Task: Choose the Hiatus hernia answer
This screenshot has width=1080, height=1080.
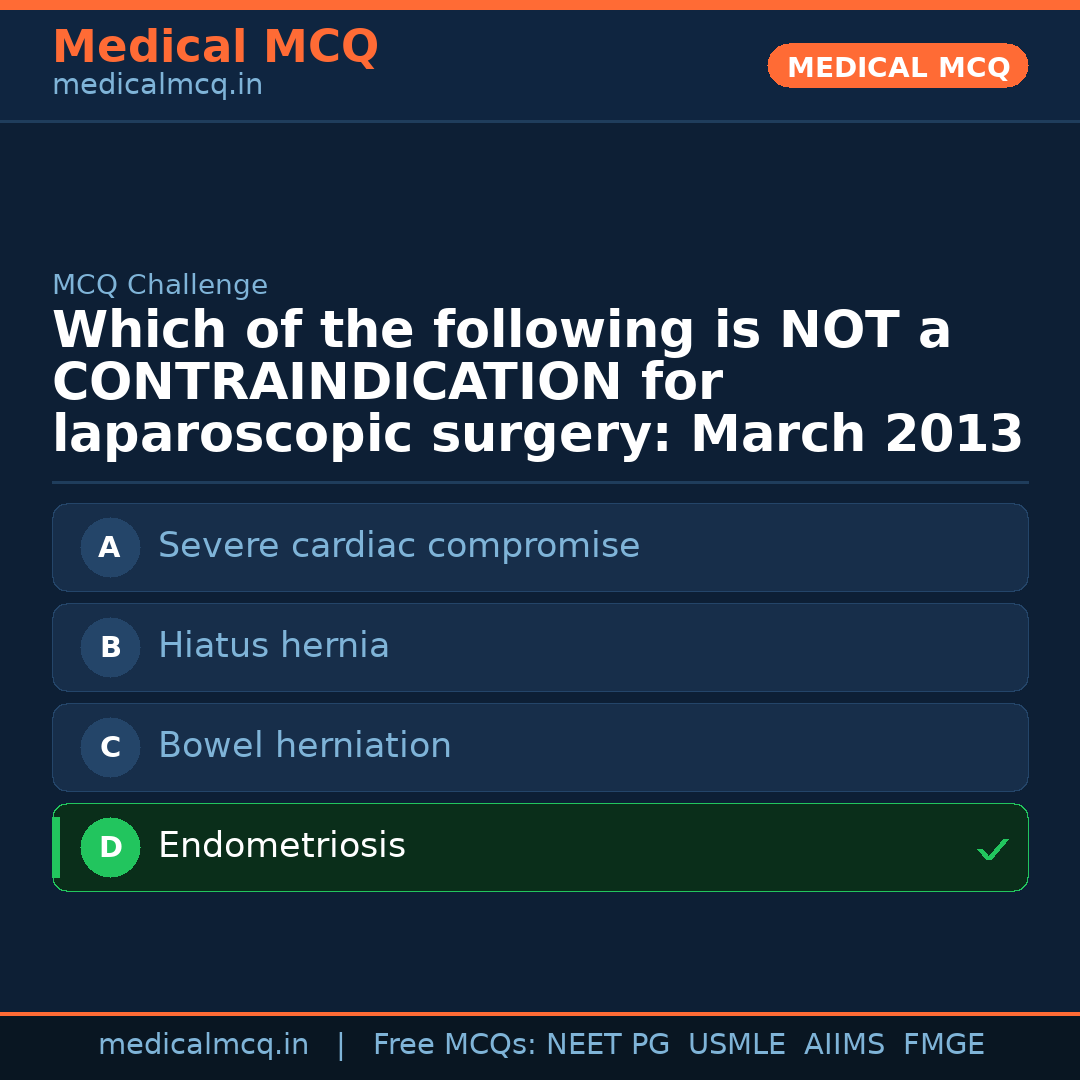Action: pyautogui.click(x=273, y=646)
